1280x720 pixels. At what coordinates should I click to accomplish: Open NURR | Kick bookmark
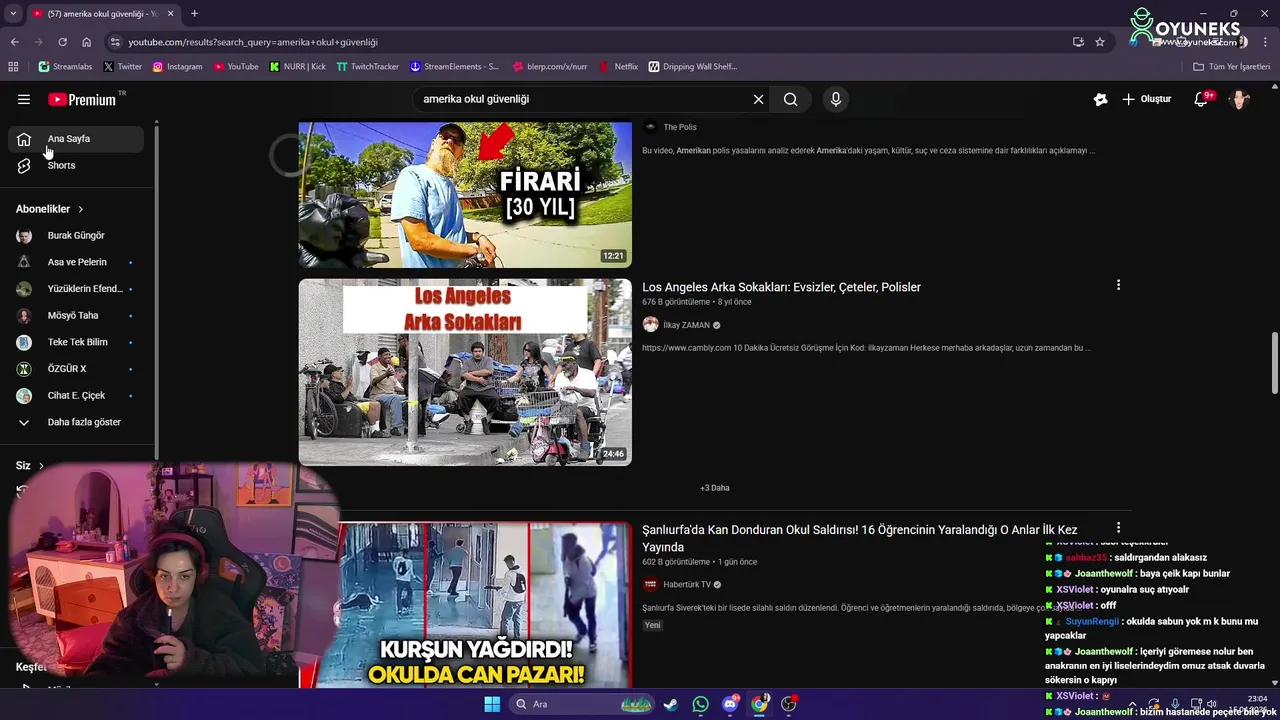[x=297, y=67]
